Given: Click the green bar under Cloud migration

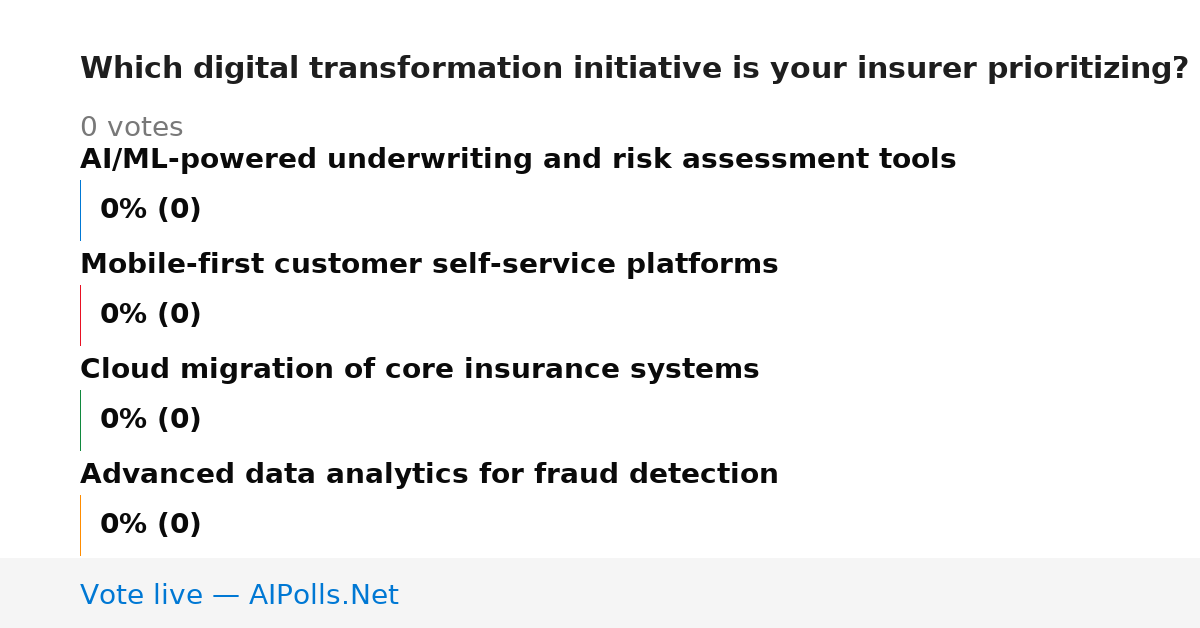Looking at the screenshot, I should pyautogui.click(x=80, y=420).
